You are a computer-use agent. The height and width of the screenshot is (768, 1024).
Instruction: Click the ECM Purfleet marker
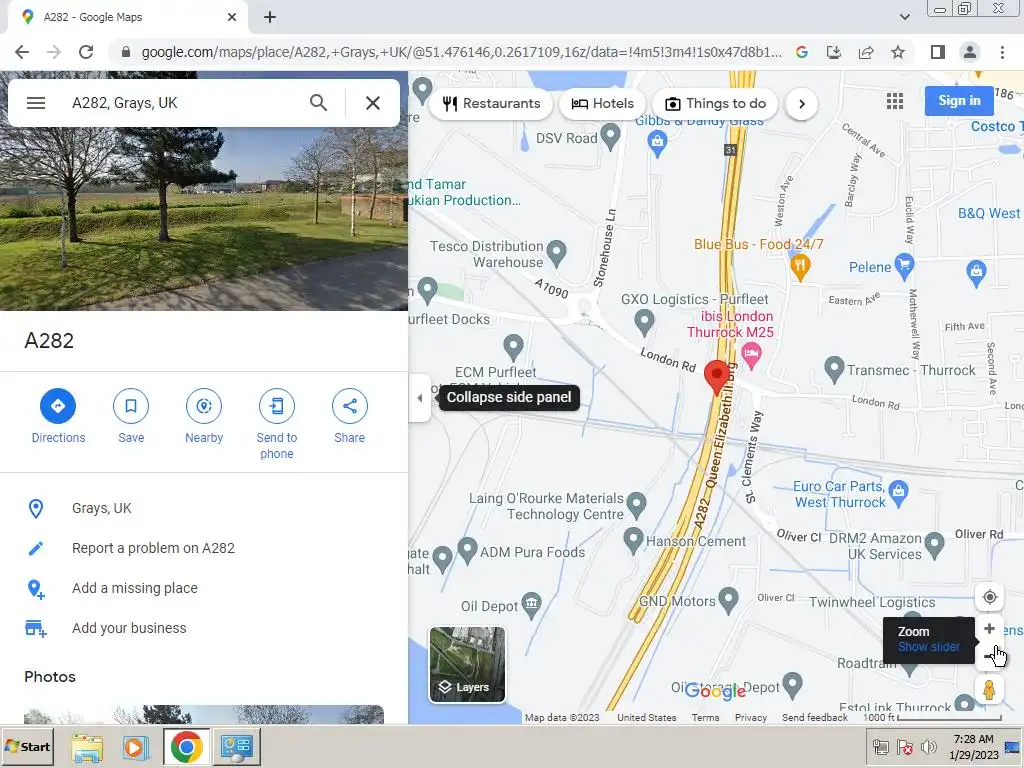coord(513,346)
